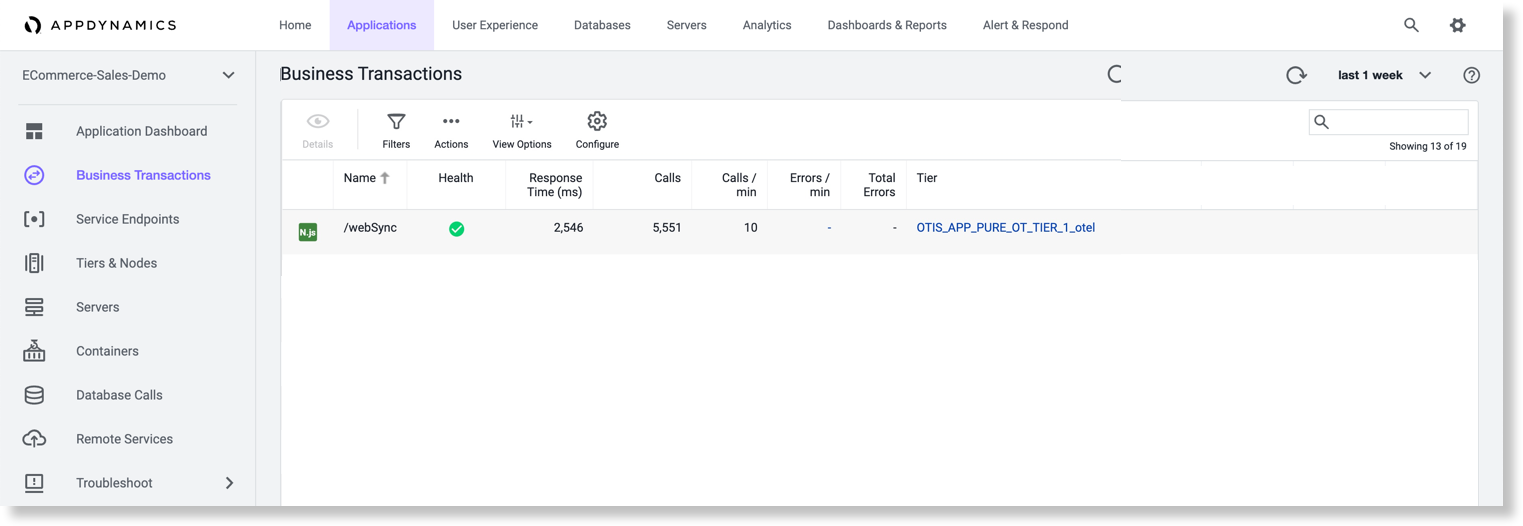Screen dimensions: 1523x526
Task: Open the last 1 week time range dropdown
Action: (1384, 75)
